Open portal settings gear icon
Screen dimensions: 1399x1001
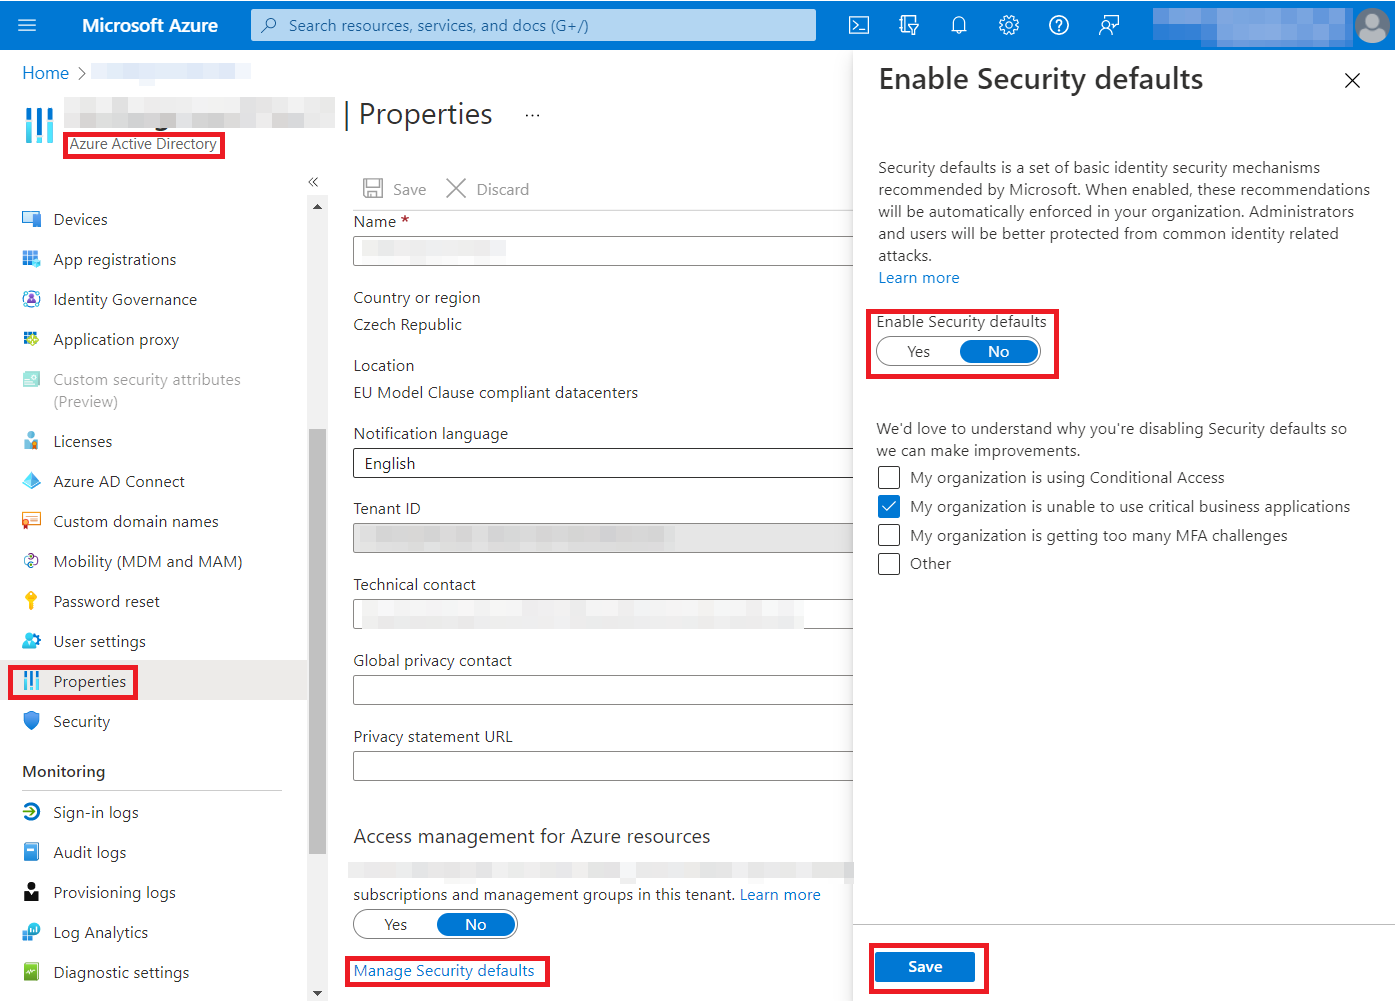(x=1008, y=25)
